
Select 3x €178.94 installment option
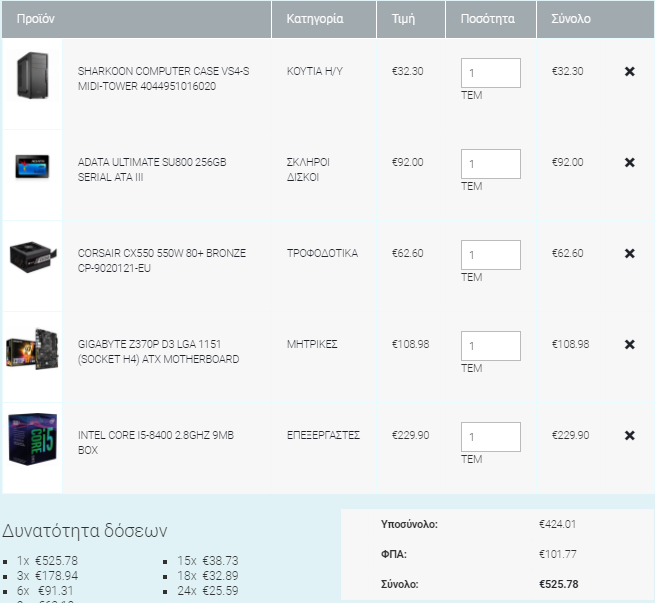pyautogui.click(x=47, y=576)
